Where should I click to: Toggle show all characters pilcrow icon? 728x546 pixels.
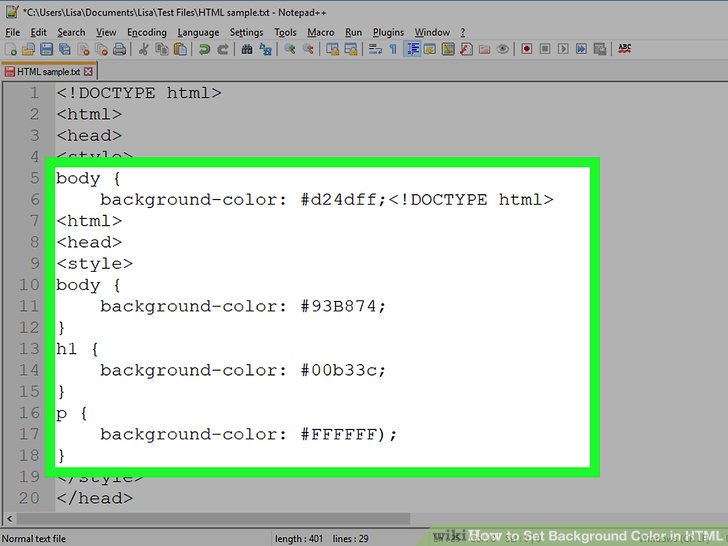(393, 49)
